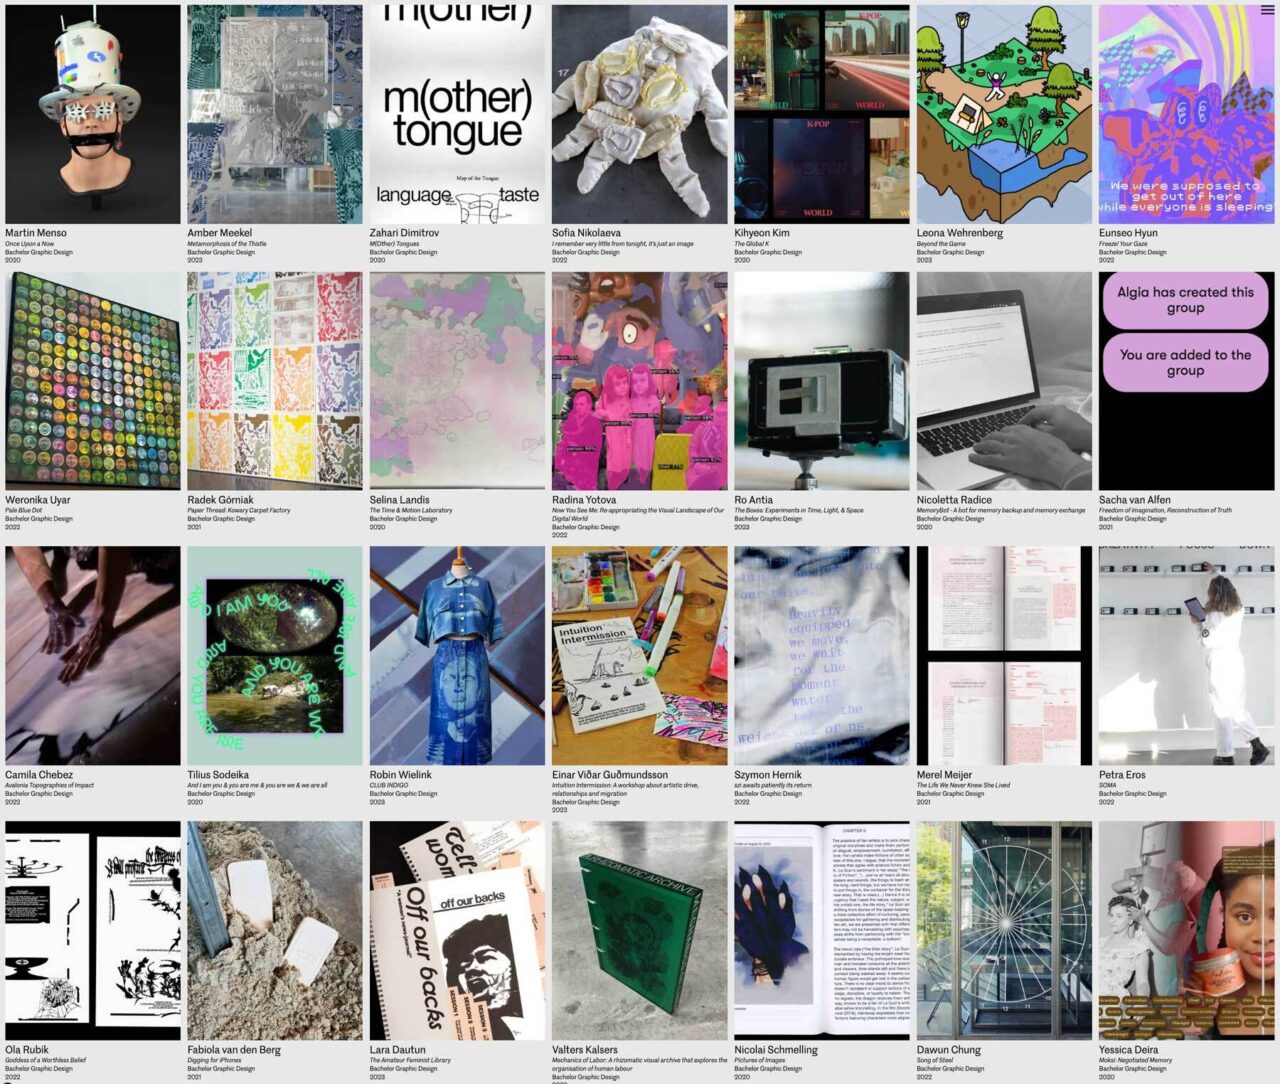Open Eunseo Hyun's name link
The image size is (1280, 1084).
[x=1128, y=233]
